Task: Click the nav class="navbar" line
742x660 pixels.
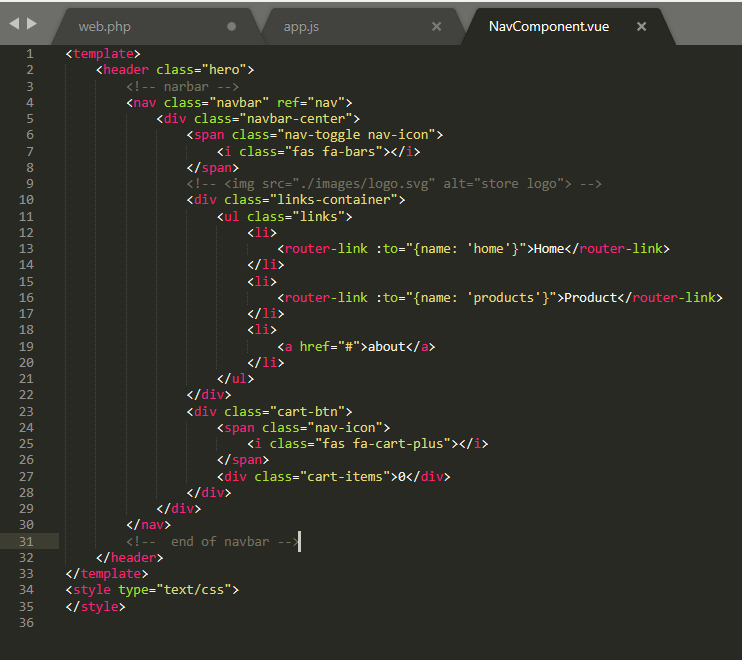Action: [239, 103]
